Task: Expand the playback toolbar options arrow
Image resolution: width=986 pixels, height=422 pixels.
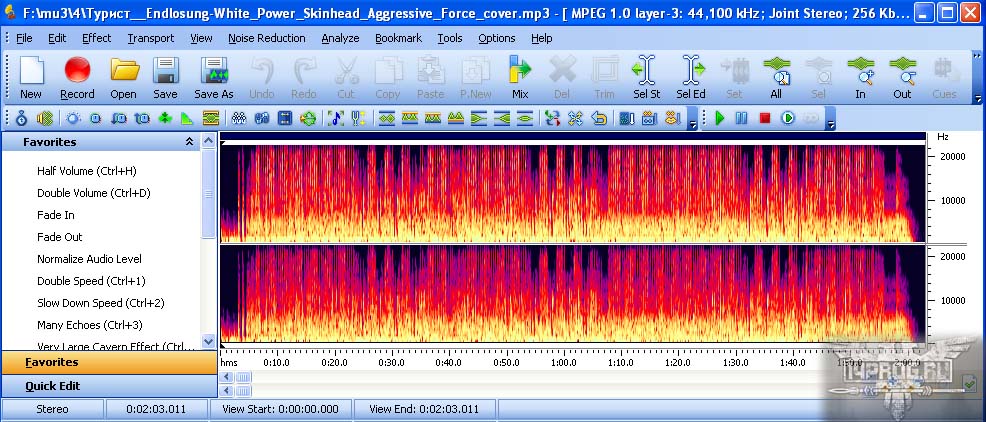Action: [x=831, y=125]
